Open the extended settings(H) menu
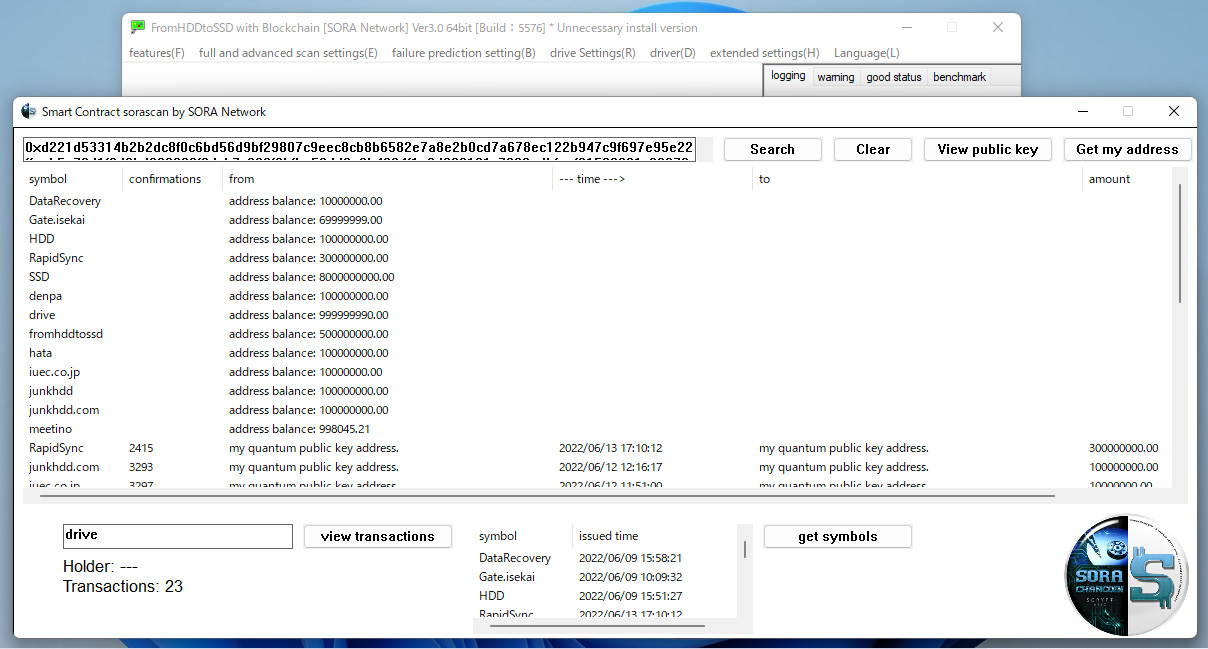The width and height of the screenshot is (1208, 649). (765, 53)
